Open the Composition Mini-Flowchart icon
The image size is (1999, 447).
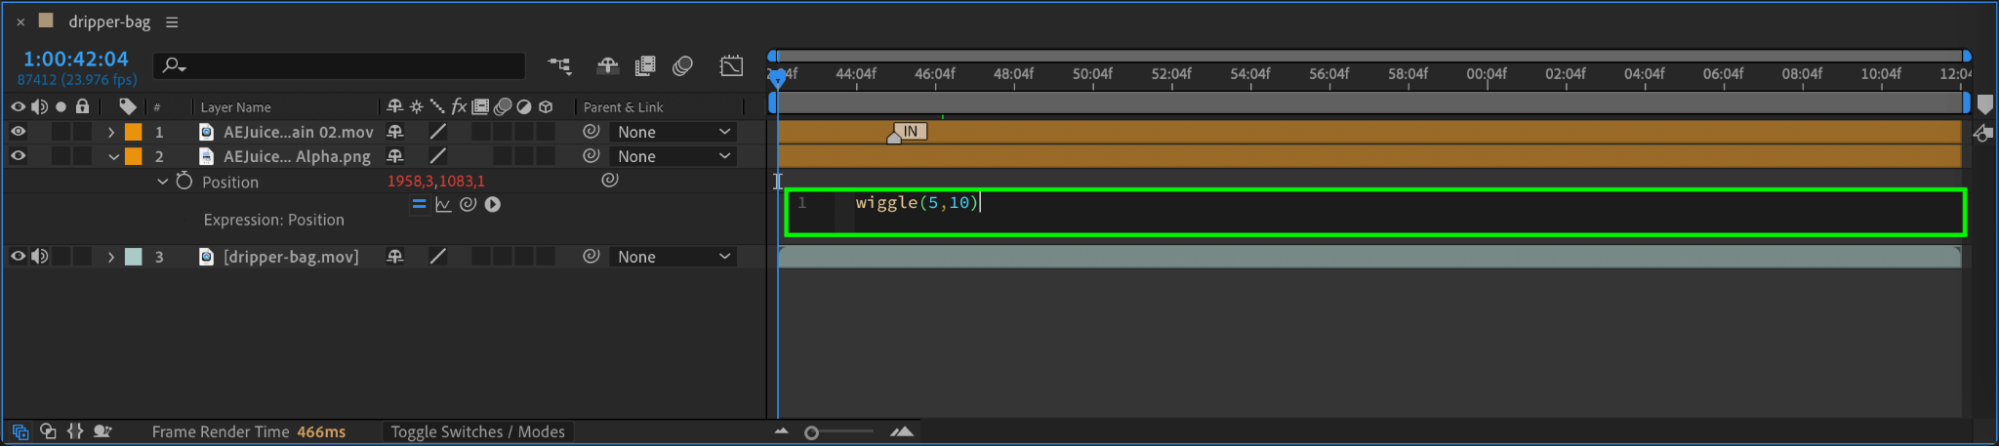[x=559, y=66]
